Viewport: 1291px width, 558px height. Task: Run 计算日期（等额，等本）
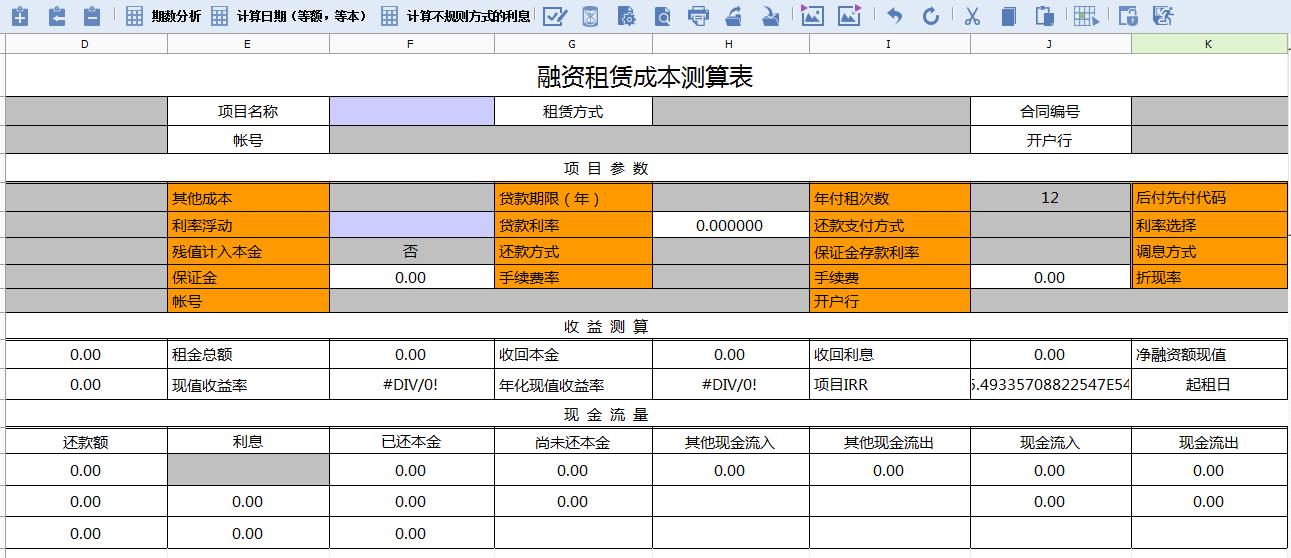tap(290, 16)
